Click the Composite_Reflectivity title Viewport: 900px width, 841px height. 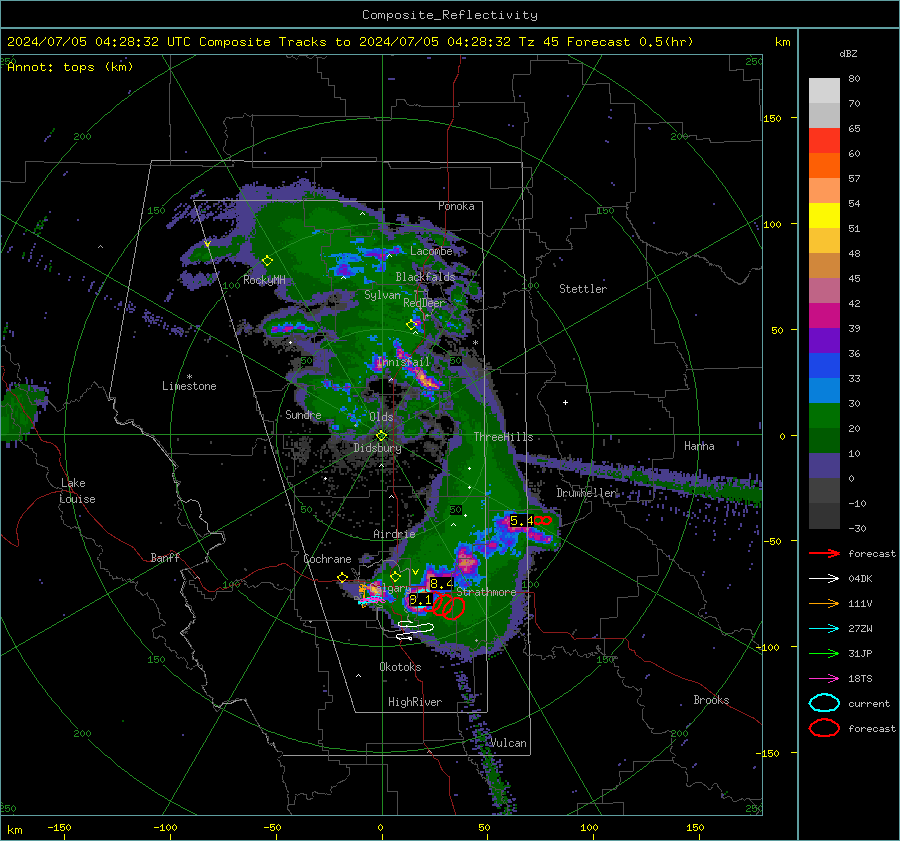pos(449,15)
